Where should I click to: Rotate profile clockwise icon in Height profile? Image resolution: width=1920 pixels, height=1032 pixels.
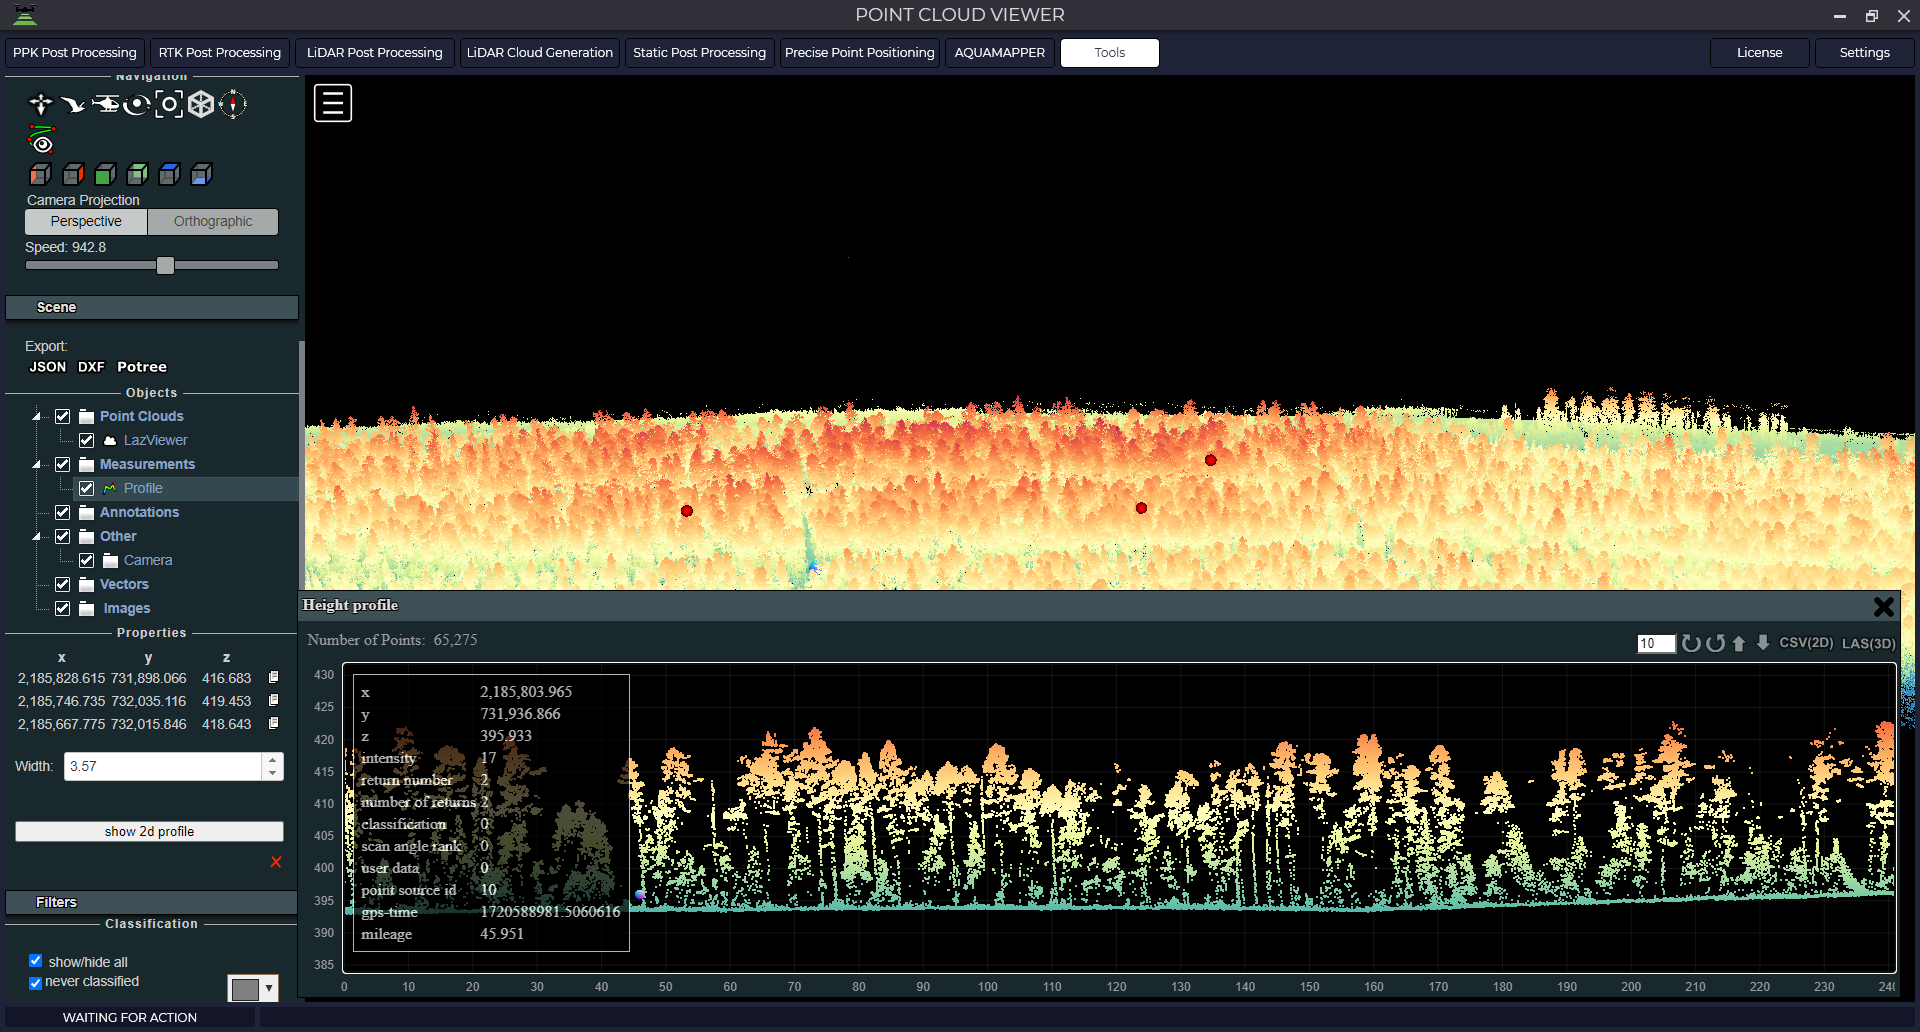pyautogui.click(x=1690, y=643)
